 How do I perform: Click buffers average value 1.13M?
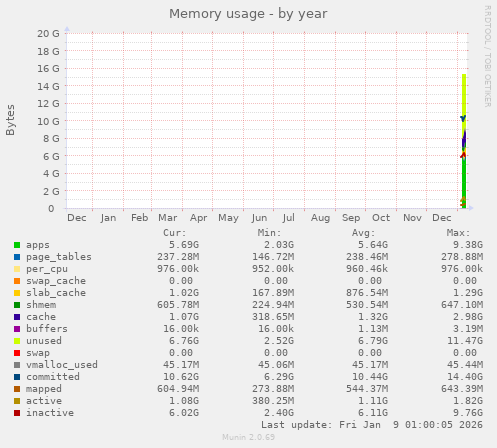point(373,329)
